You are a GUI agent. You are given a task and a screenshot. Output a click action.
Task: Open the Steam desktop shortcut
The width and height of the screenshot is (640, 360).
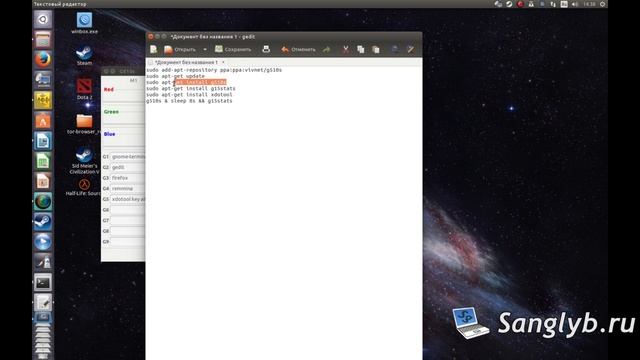pyautogui.click(x=84, y=56)
